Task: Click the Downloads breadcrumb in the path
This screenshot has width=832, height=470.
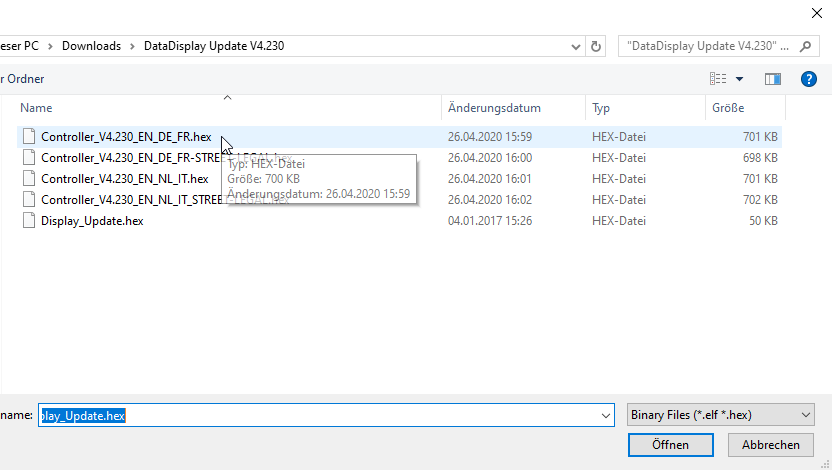Action: point(91,46)
